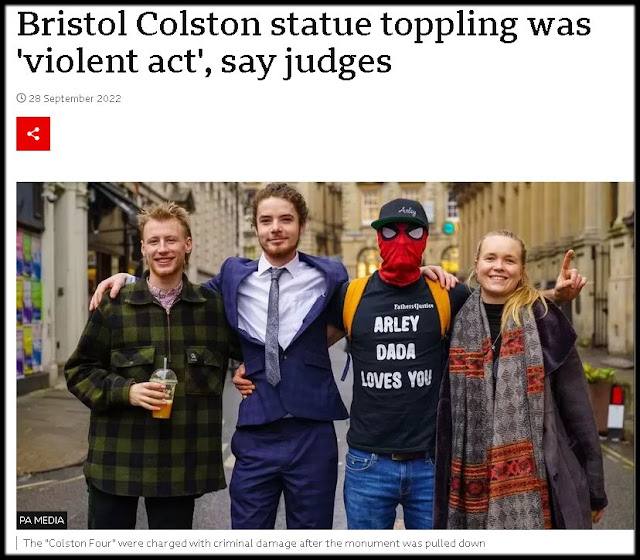Screen dimensions: 640x560
Task: Click the clock icon beside the date
Action: pos(21,98)
